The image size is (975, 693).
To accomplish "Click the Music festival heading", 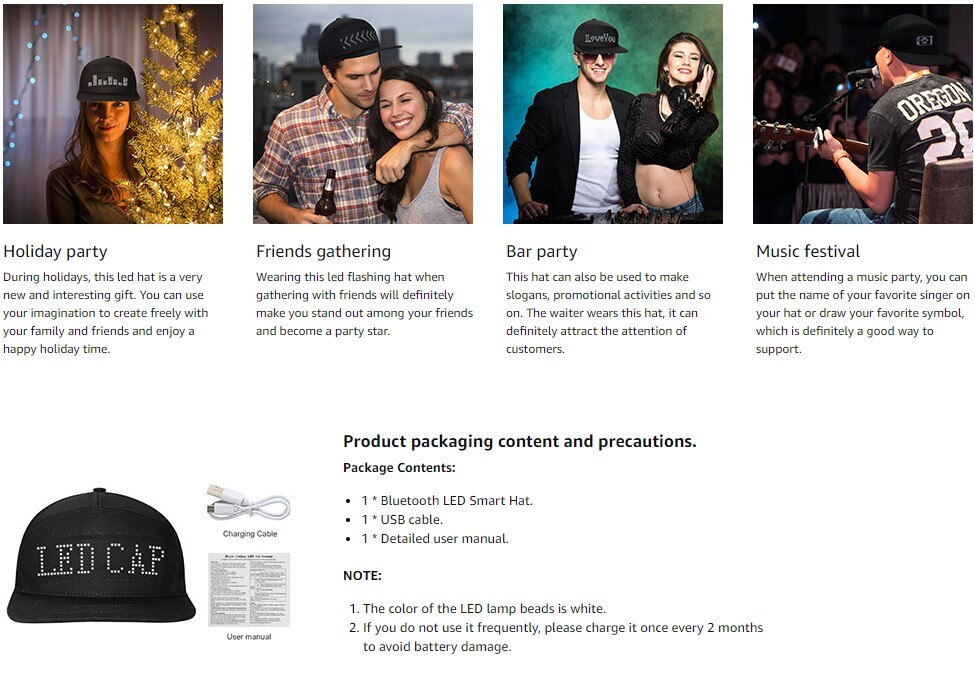I will (808, 251).
